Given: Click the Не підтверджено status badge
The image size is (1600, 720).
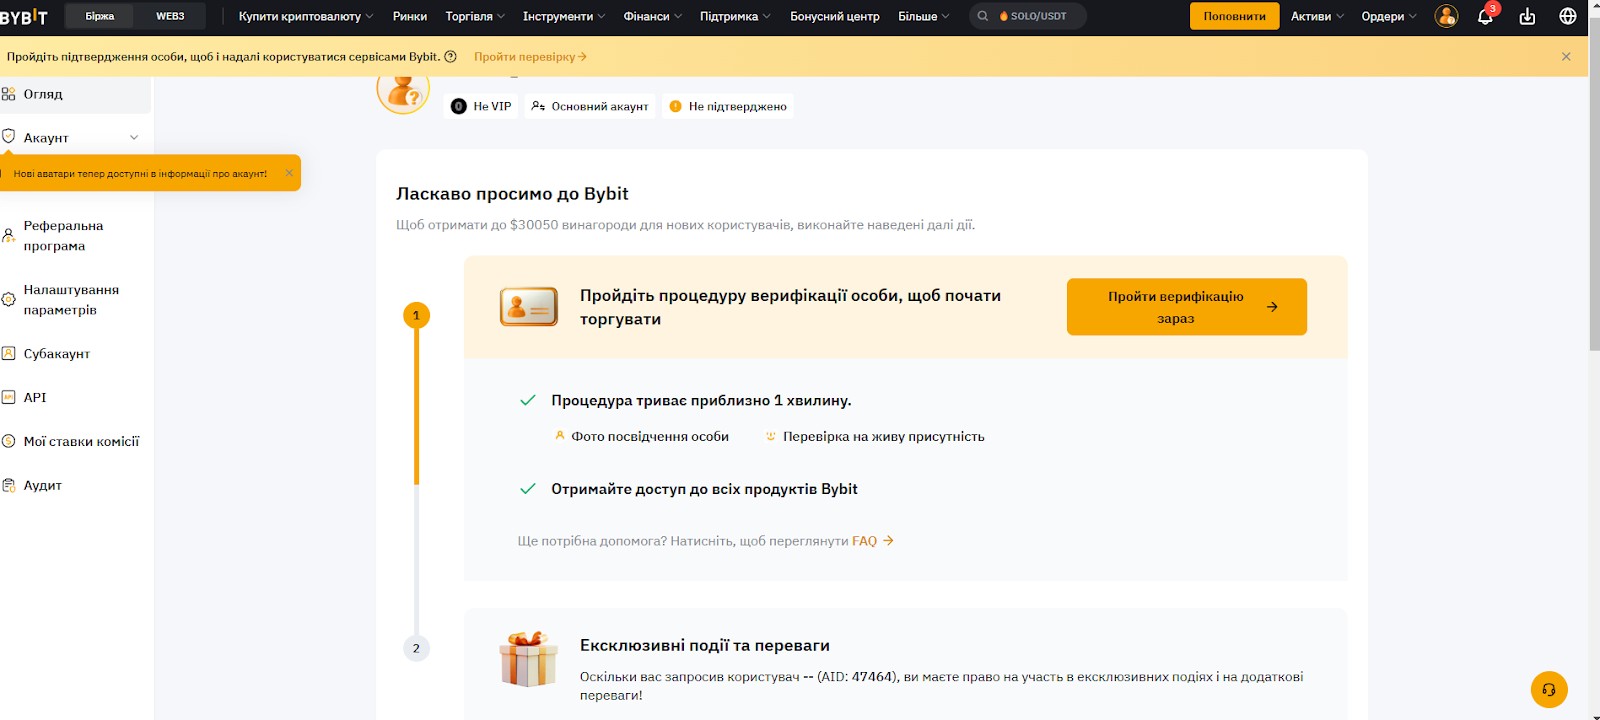Looking at the screenshot, I should click(728, 106).
